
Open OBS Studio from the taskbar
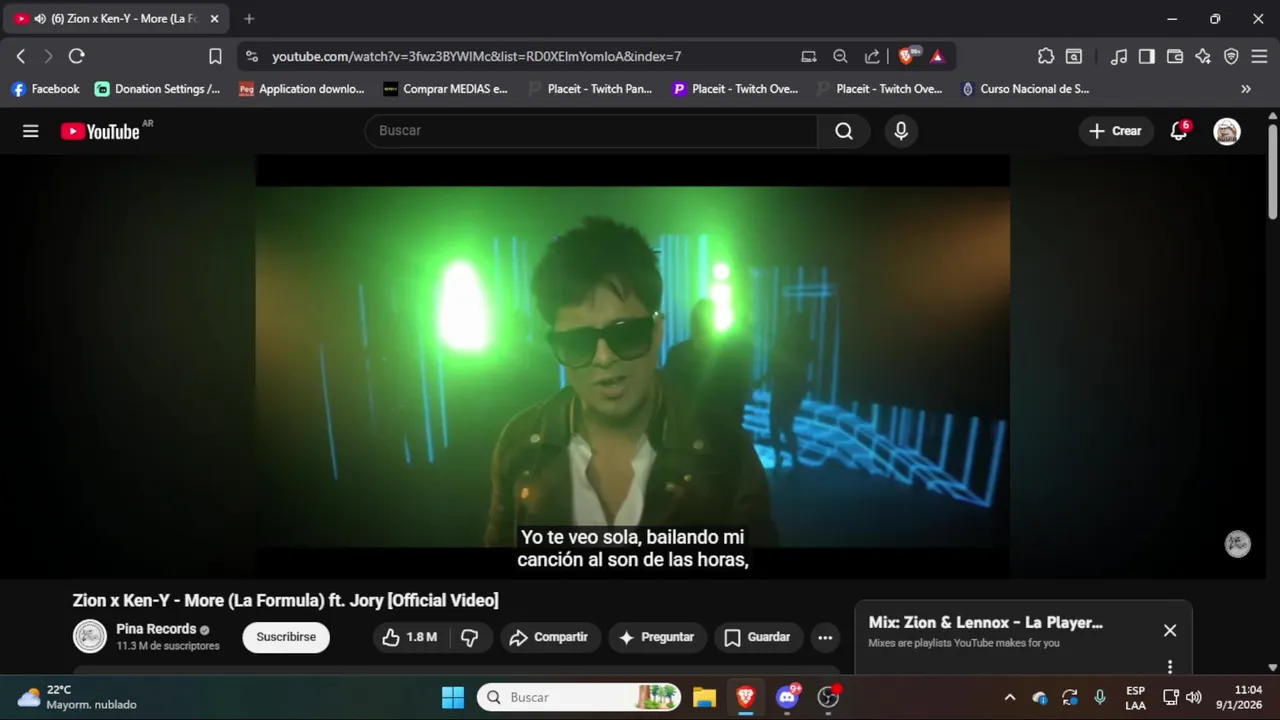828,697
